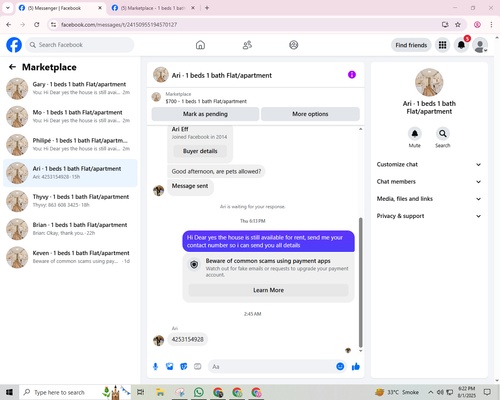Open Mo's apartment conversation
500x400 pixels.
[x=70, y=117]
